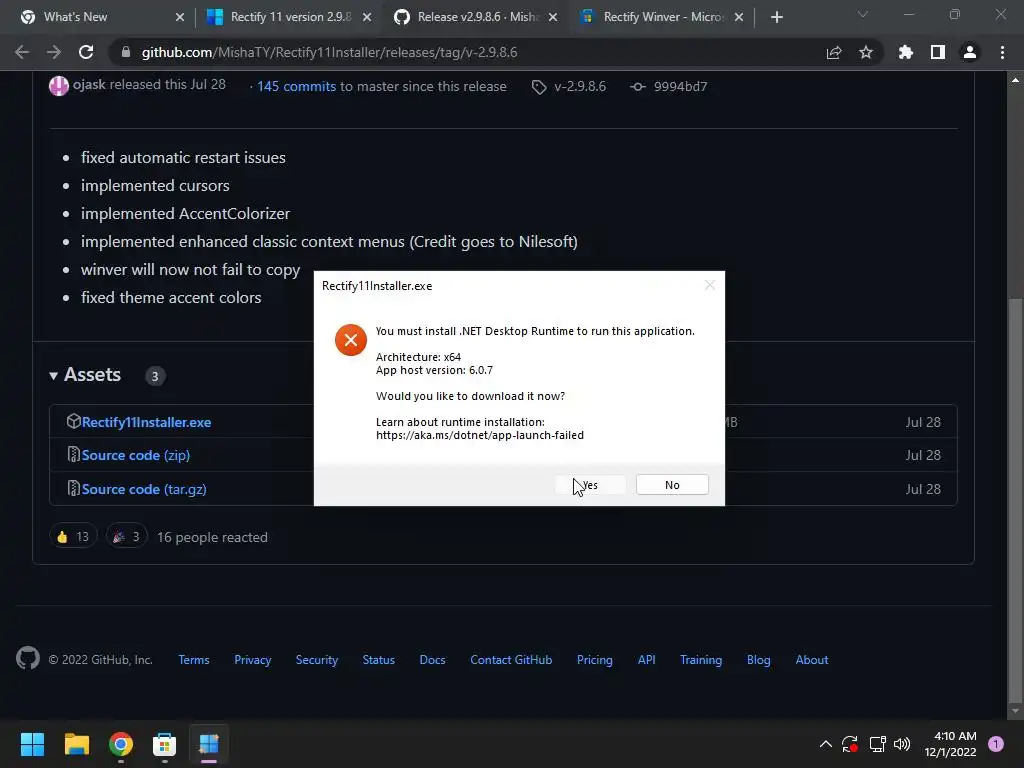Open API footer link
Screen dimensions: 1024x768
647,660
